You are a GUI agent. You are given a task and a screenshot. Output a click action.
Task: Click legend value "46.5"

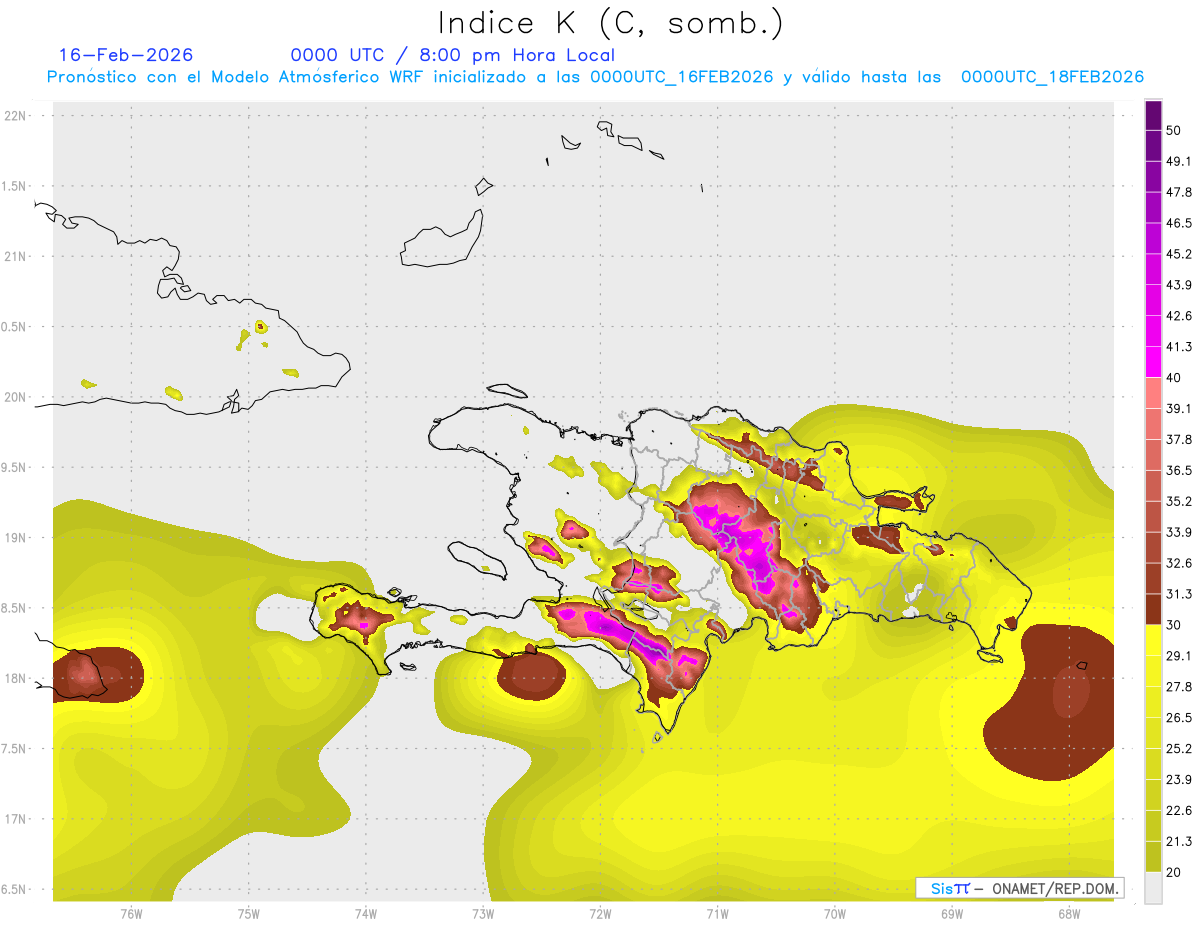coord(1179,223)
